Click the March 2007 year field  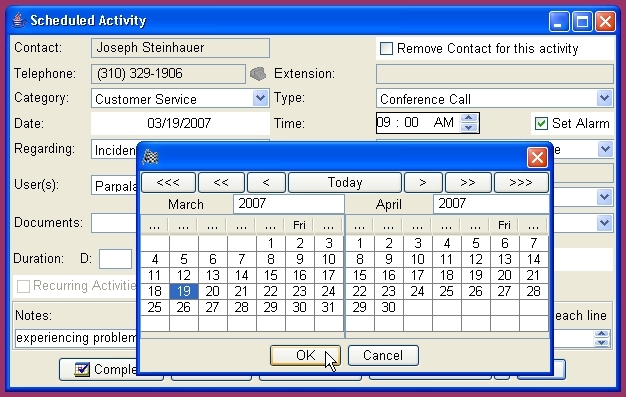288,204
